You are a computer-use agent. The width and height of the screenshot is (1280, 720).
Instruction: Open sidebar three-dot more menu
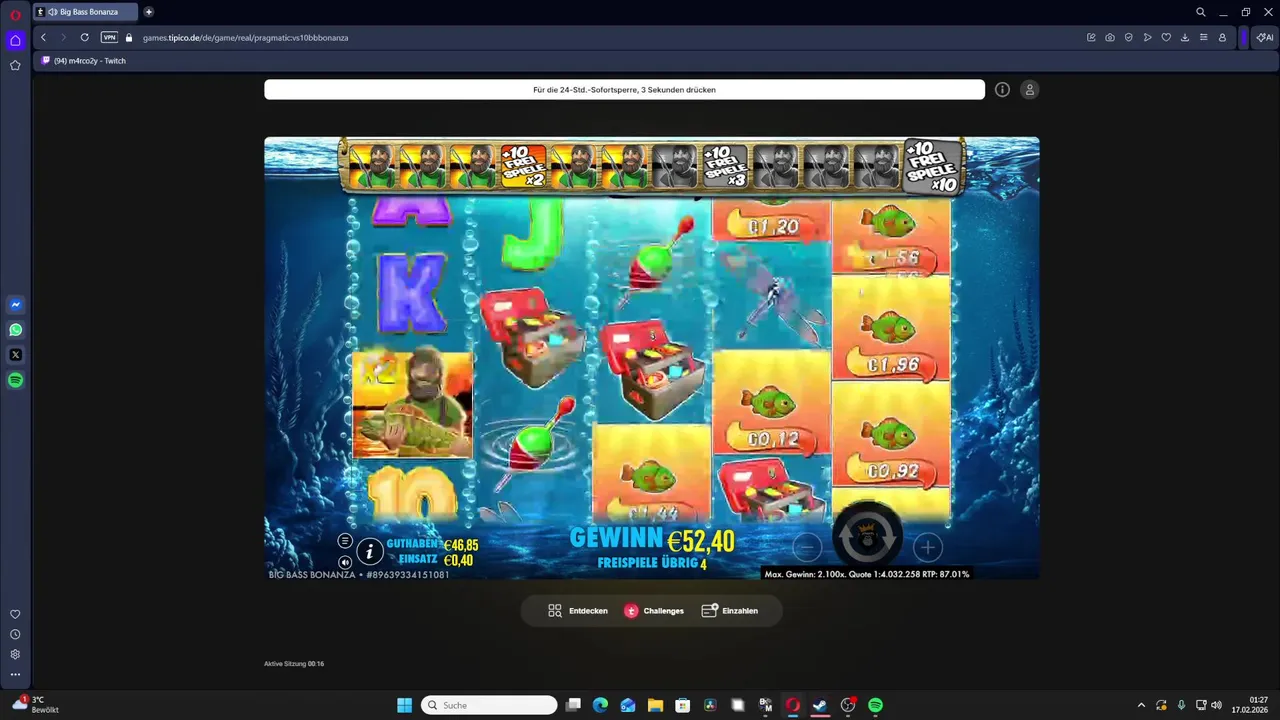(x=15, y=674)
